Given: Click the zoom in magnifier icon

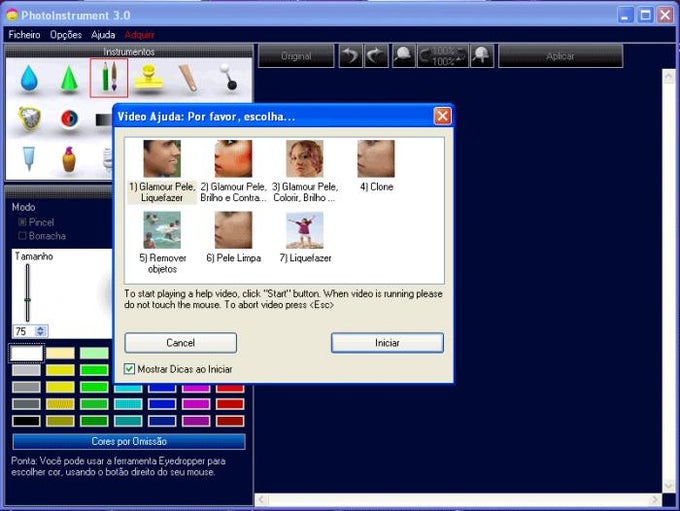Looking at the screenshot, I should [482, 56].
